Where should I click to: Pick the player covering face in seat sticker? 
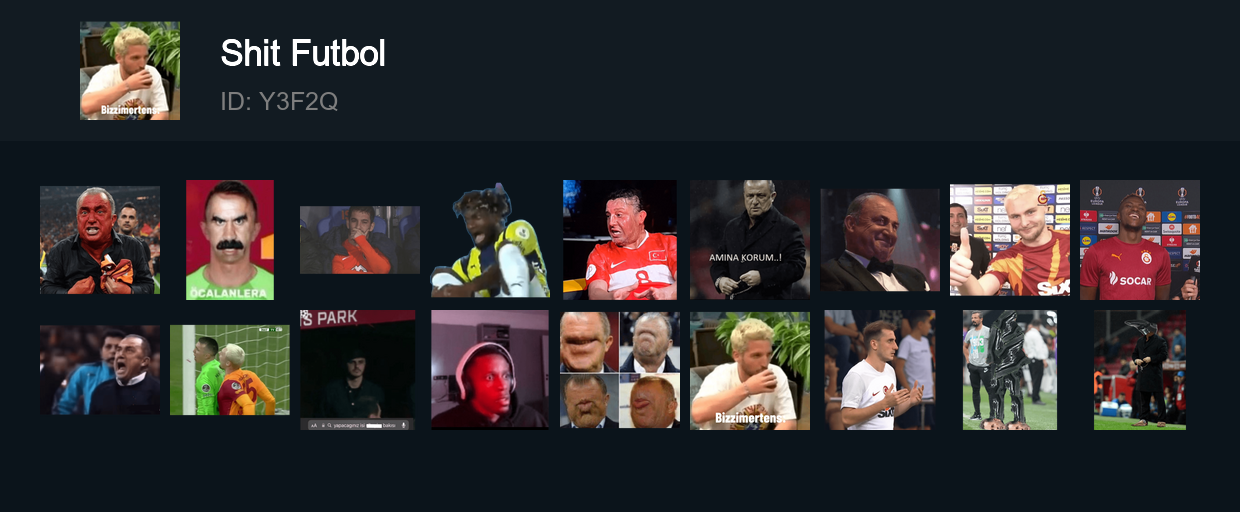(360, 240)
